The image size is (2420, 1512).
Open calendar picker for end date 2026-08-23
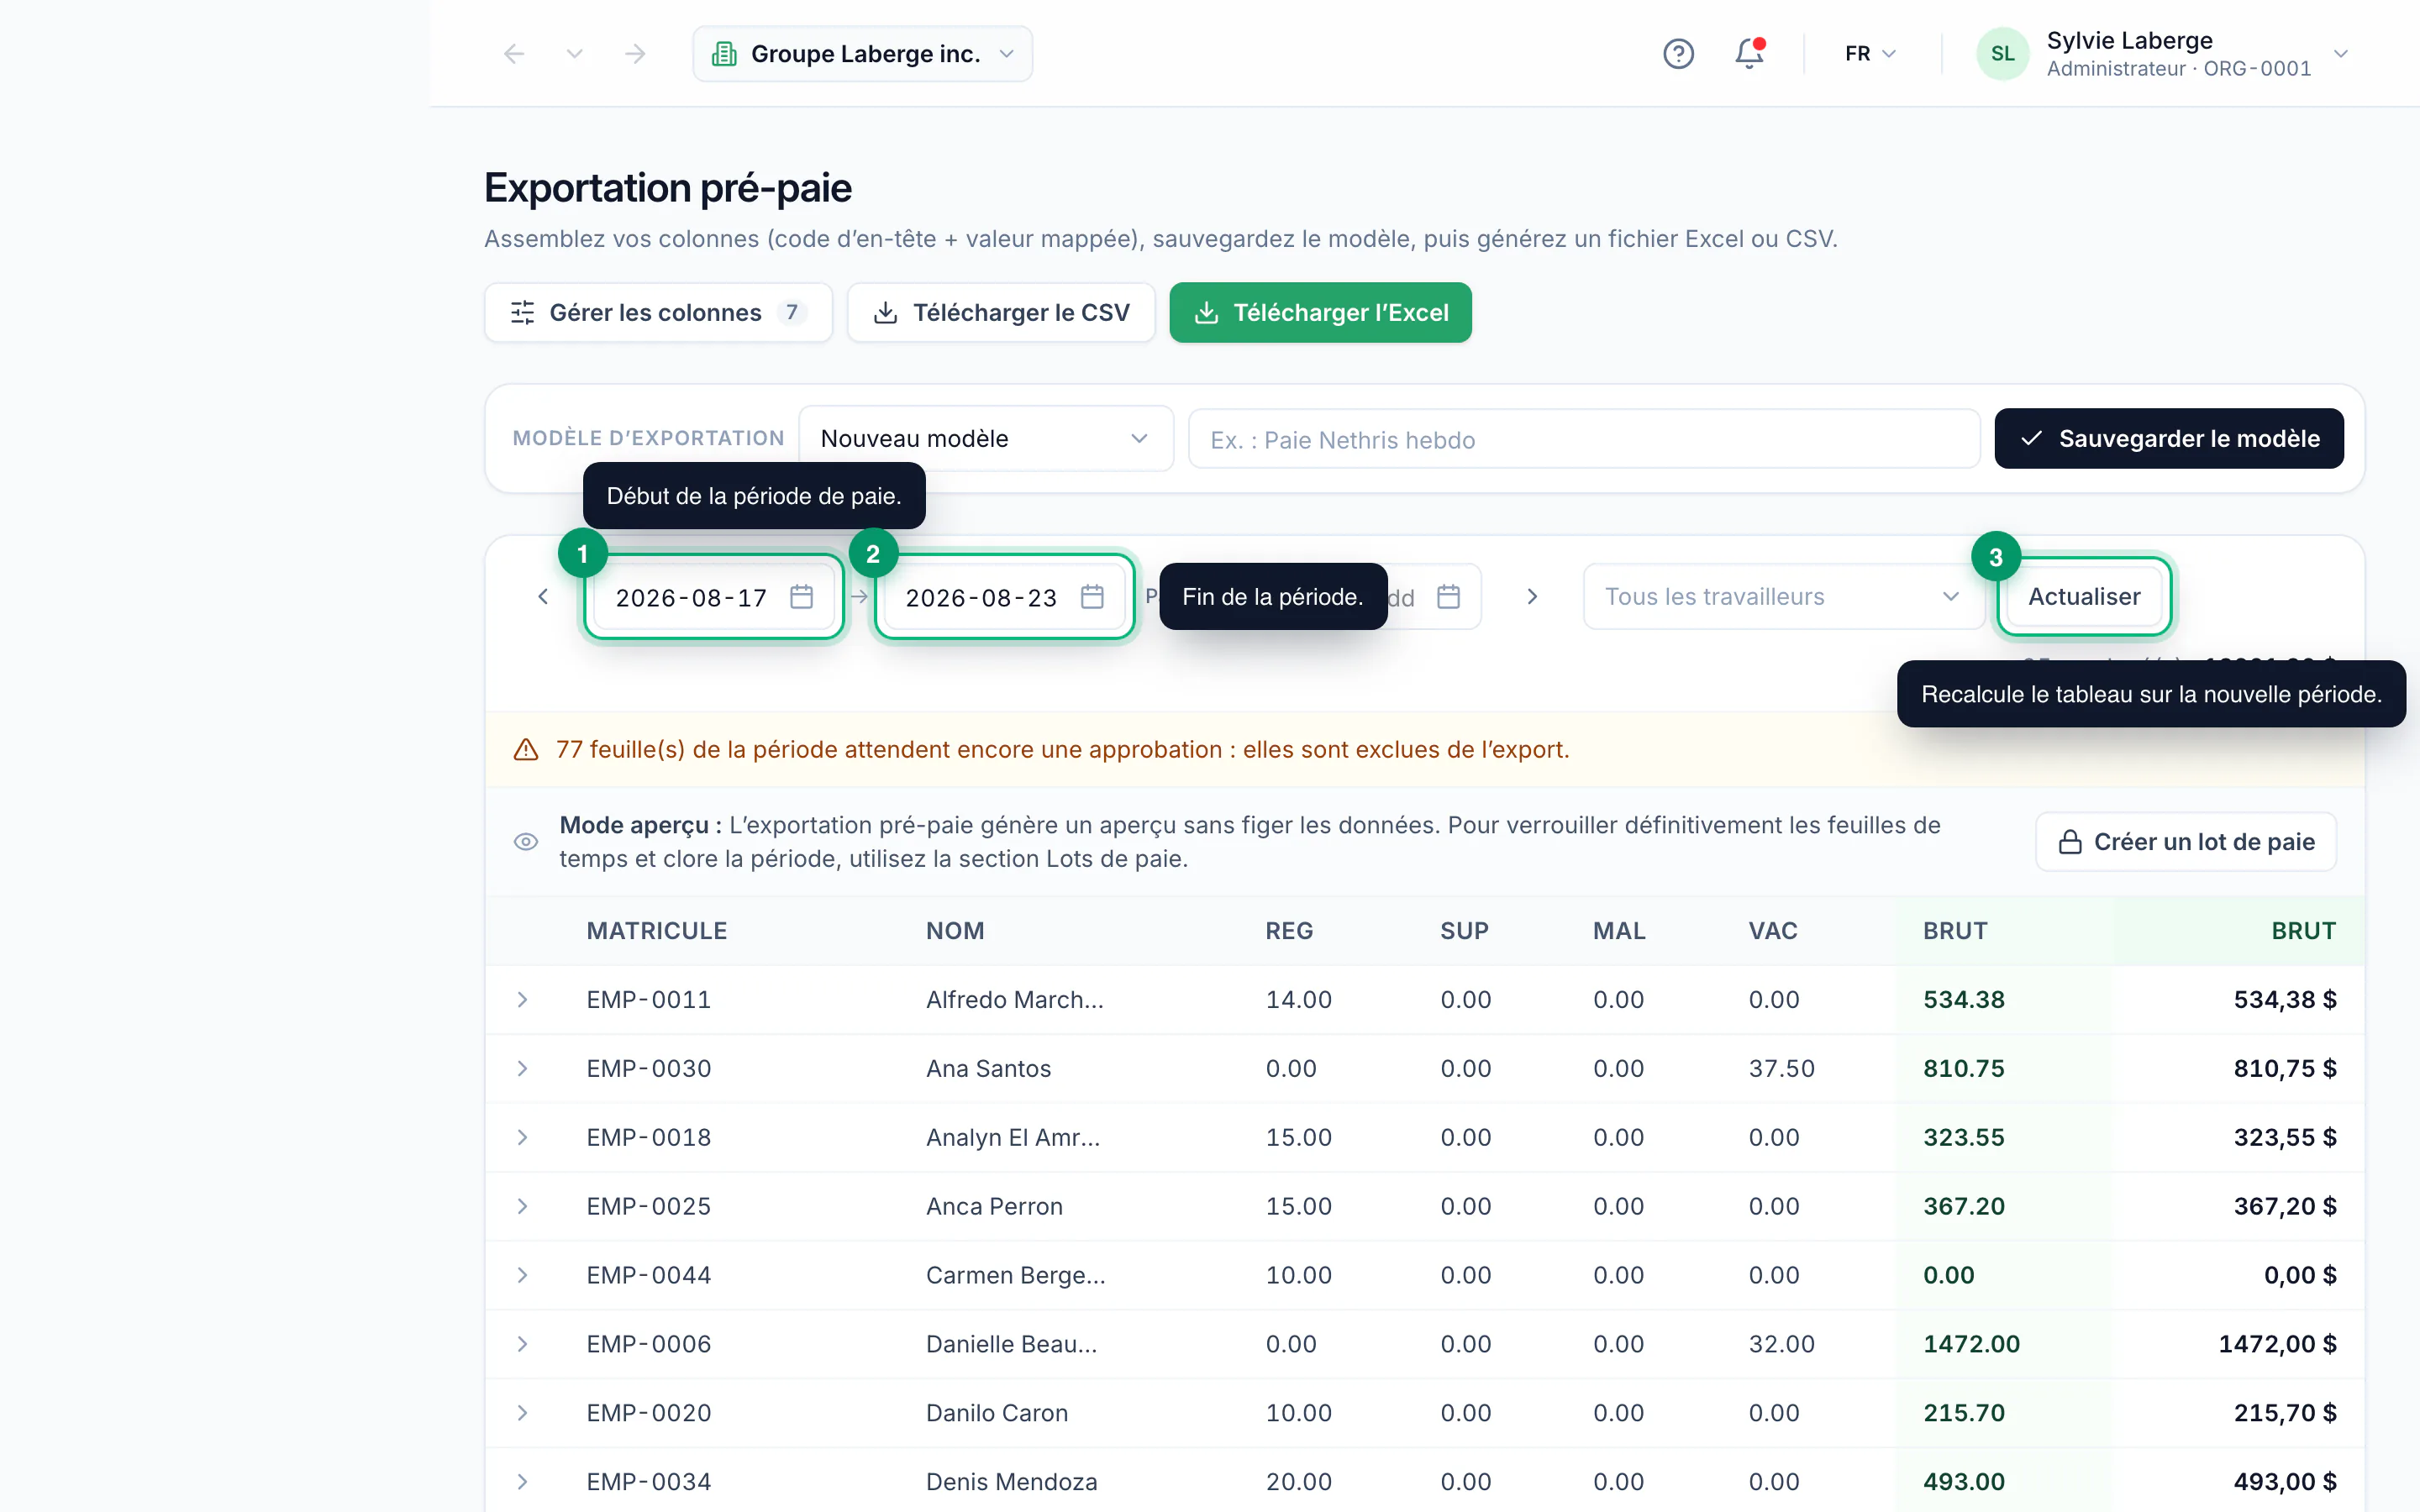[x=1092, y=597]
